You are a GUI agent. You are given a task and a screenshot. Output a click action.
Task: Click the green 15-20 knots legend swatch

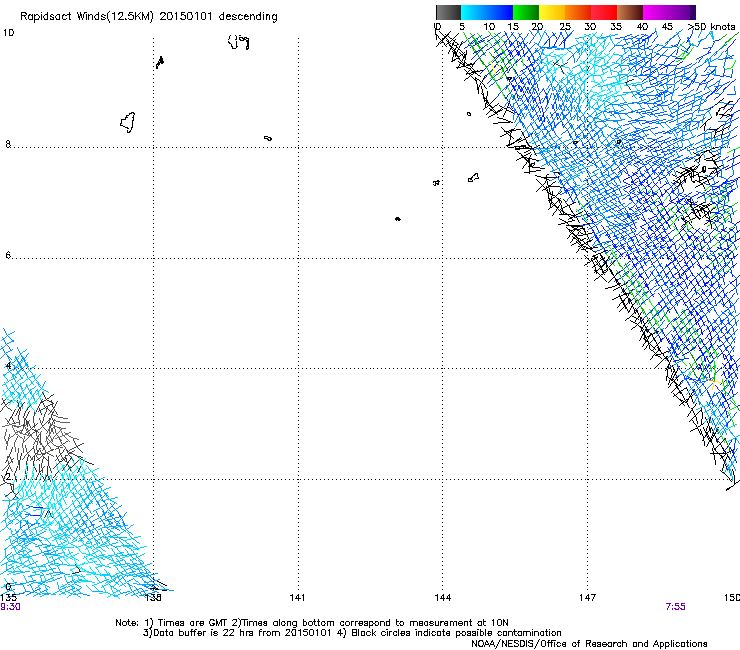[526, 12]
